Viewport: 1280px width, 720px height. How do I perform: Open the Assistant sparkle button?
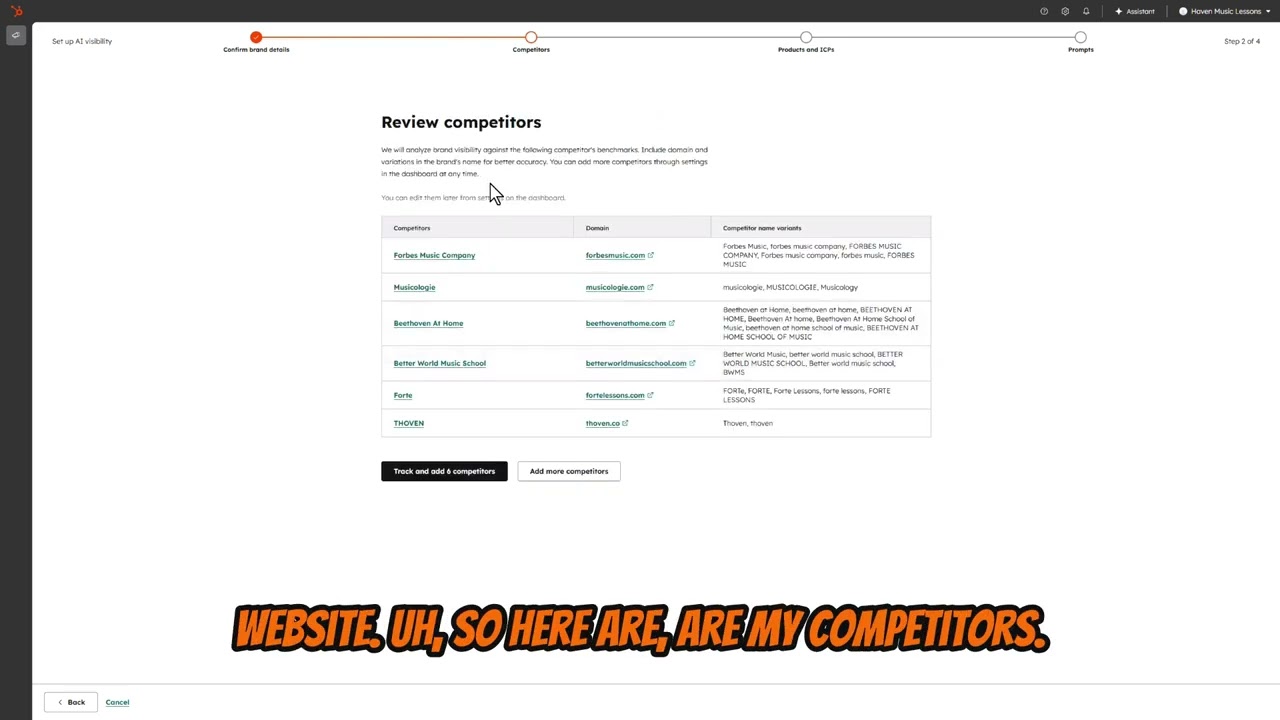point(1135,11)
